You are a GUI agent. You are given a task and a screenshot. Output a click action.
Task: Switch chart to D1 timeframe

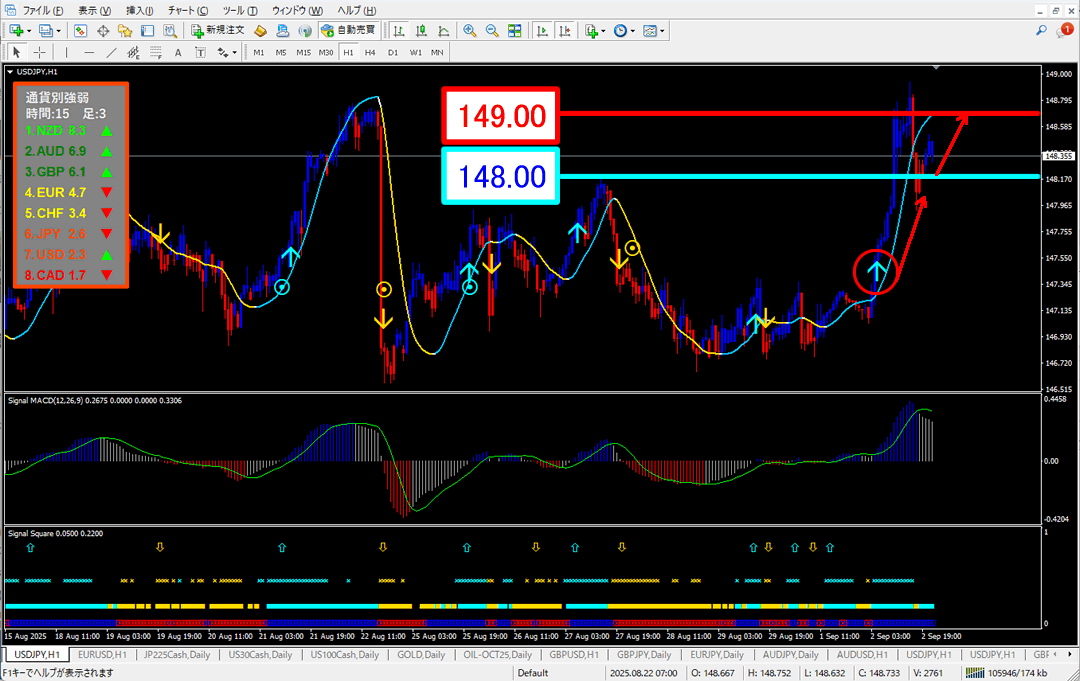(x=393, y=52)
